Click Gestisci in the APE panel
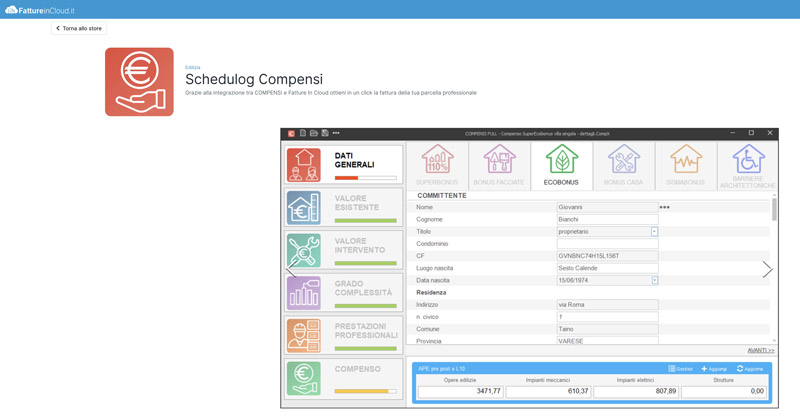Viewport: 800px width, 420px height. (681, 368)
